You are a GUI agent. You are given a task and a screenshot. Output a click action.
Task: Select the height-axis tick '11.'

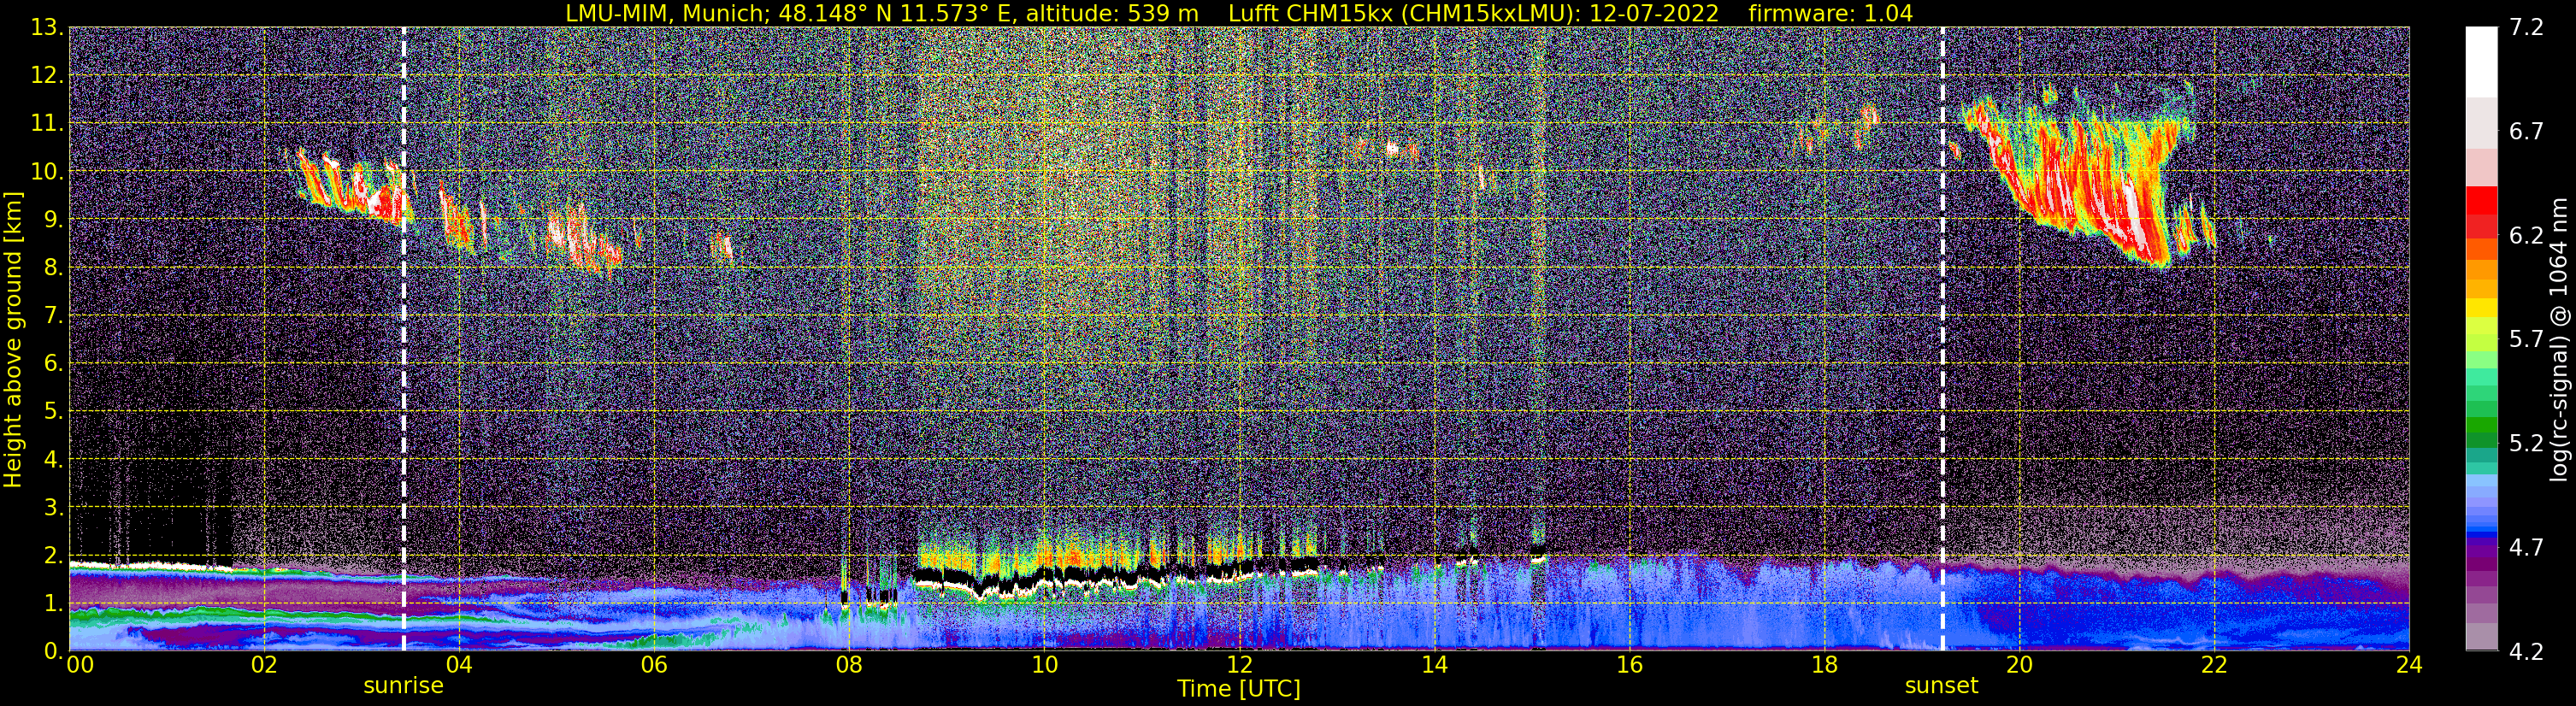click(47, 124)
